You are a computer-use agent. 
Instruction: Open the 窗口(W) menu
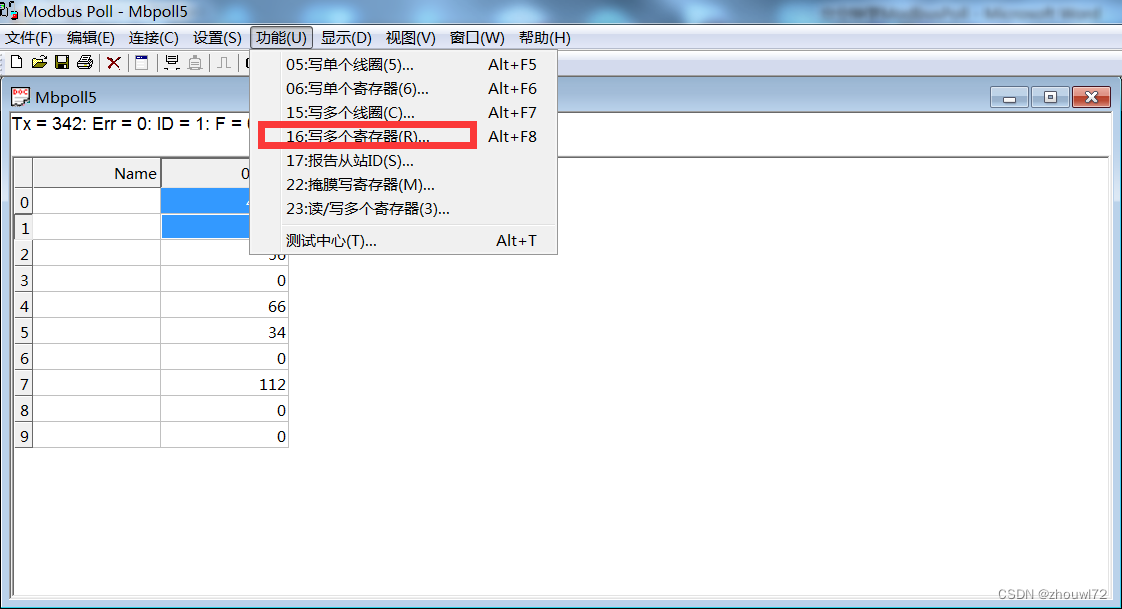click(x=477, y=38)
